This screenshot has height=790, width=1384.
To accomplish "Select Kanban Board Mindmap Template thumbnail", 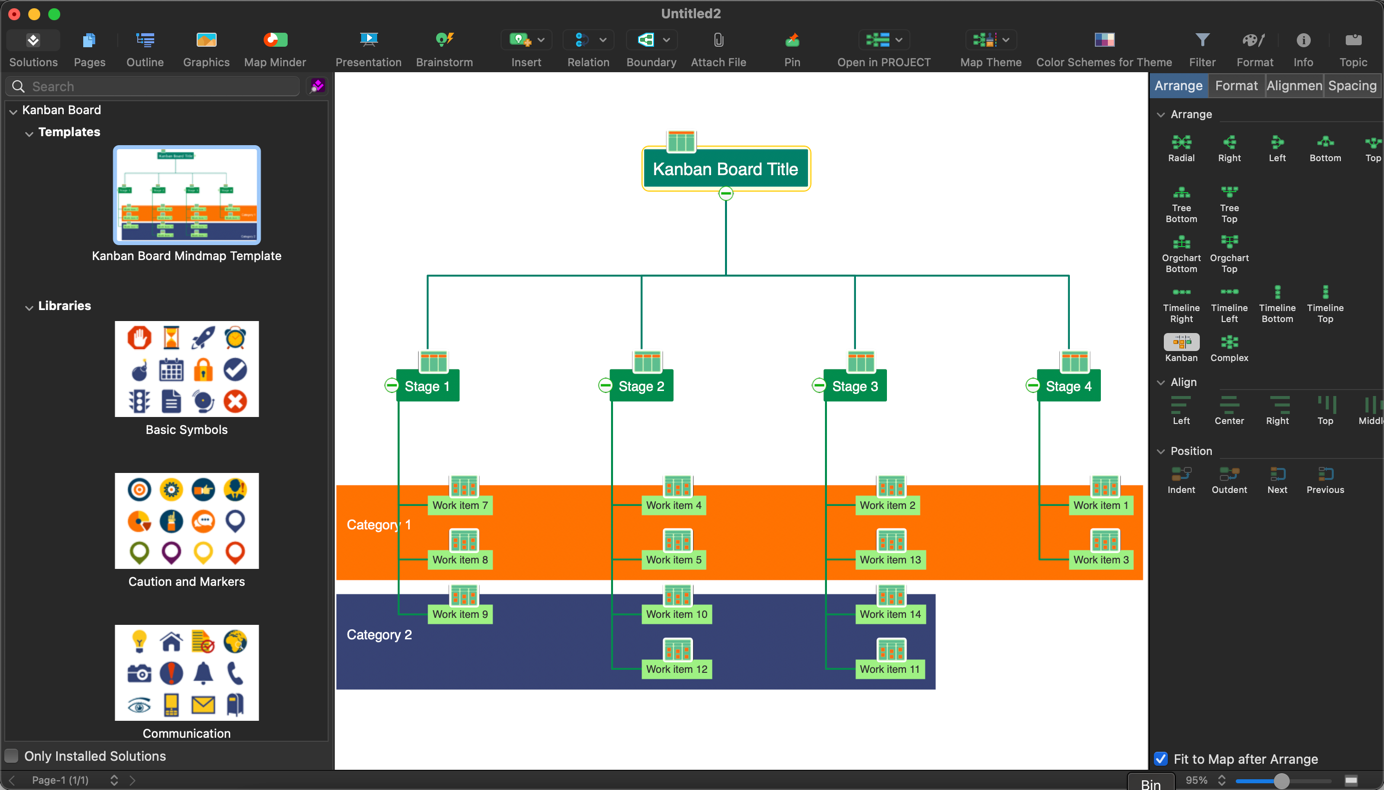I will pyautogui.click(x=187, y=195).
